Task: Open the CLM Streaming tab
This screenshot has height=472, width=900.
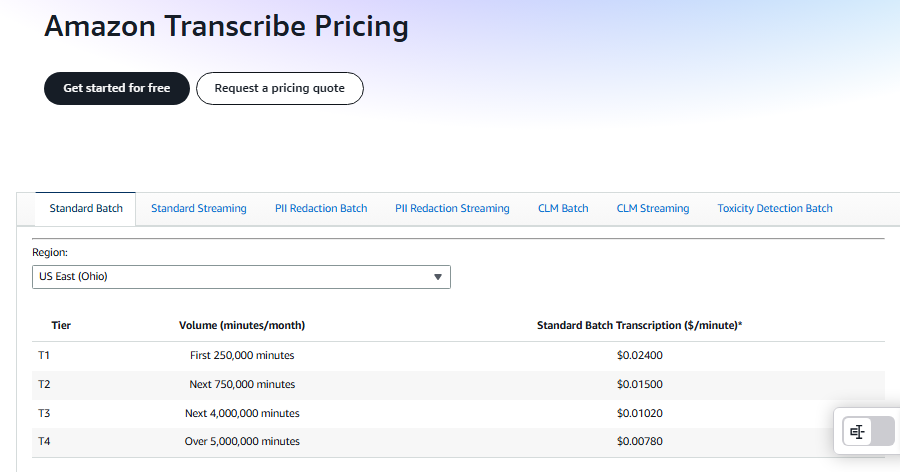Action: pos(653,208)
